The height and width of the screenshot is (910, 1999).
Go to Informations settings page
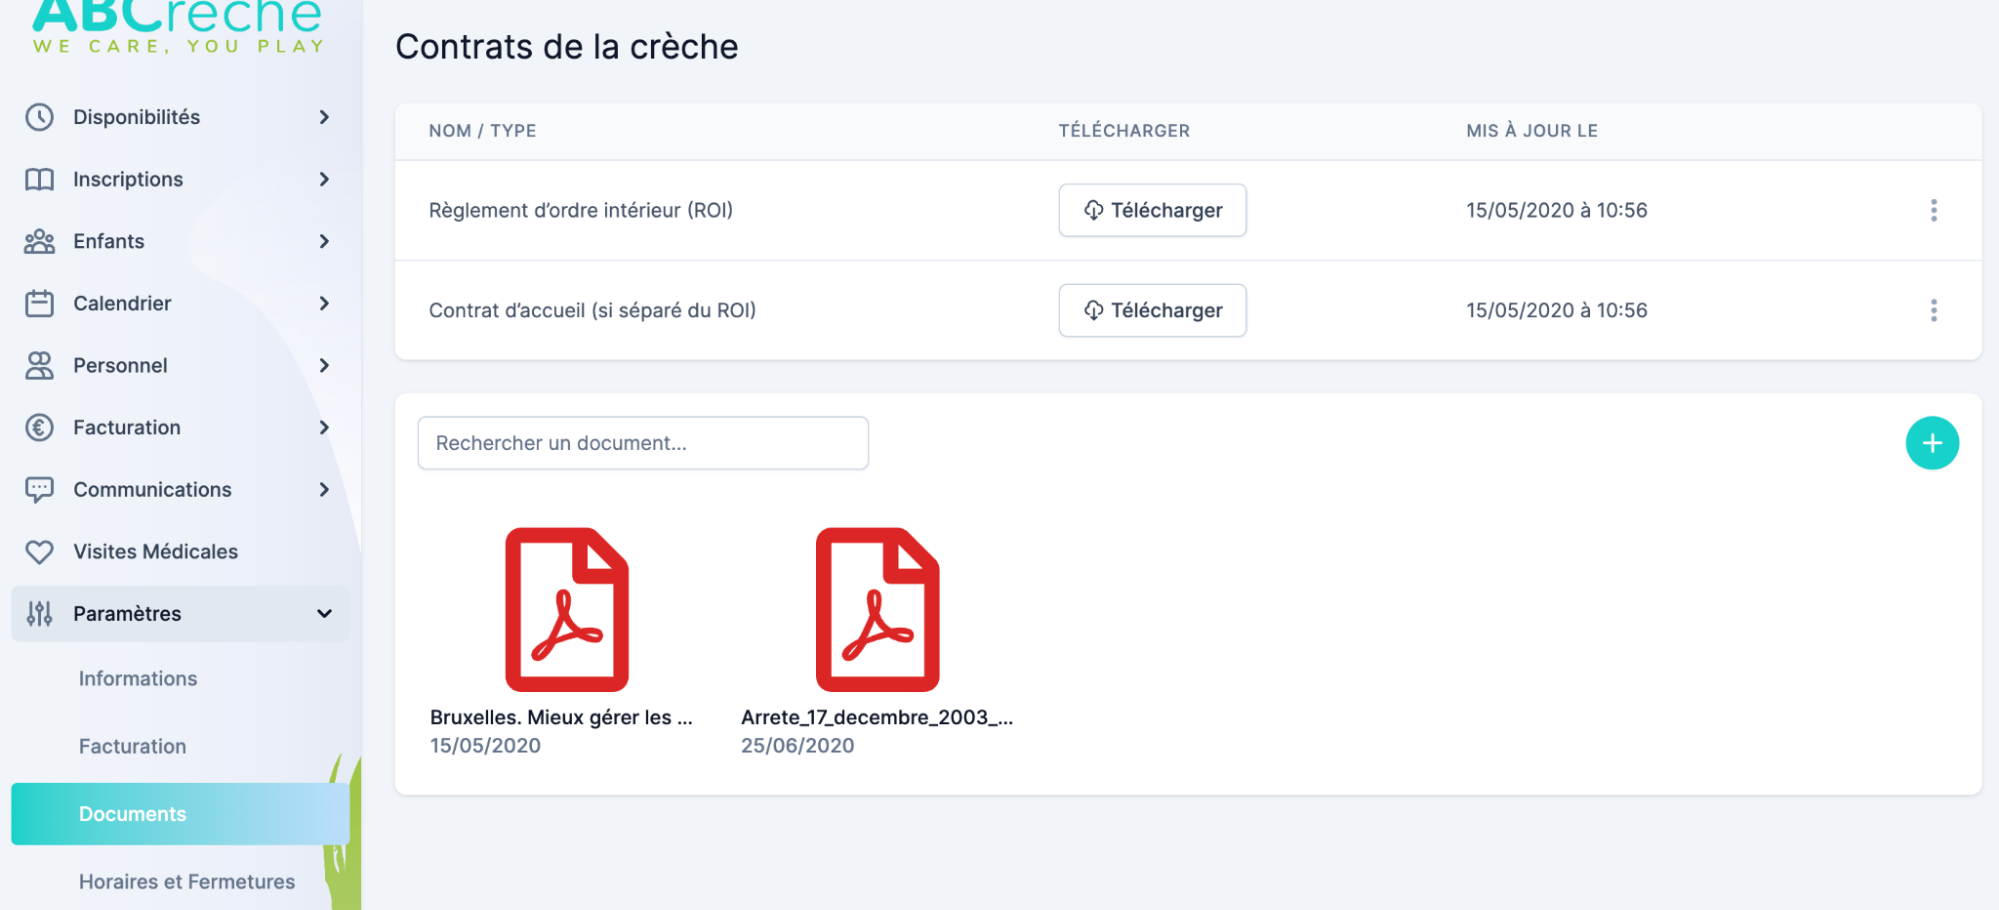pyautogui.click(x=138, y=678)
